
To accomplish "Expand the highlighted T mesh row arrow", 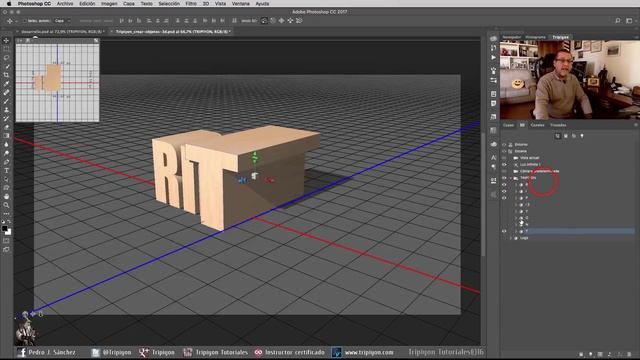I will [x=516, y=231].
